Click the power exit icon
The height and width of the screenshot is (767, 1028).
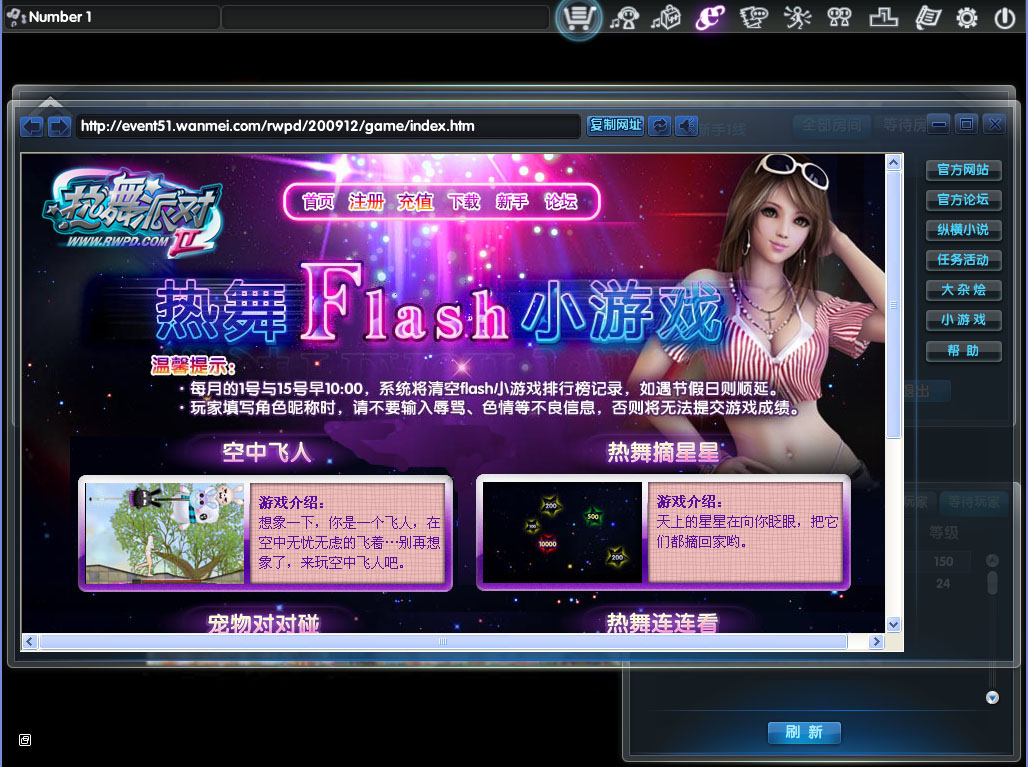[1004, 18]
